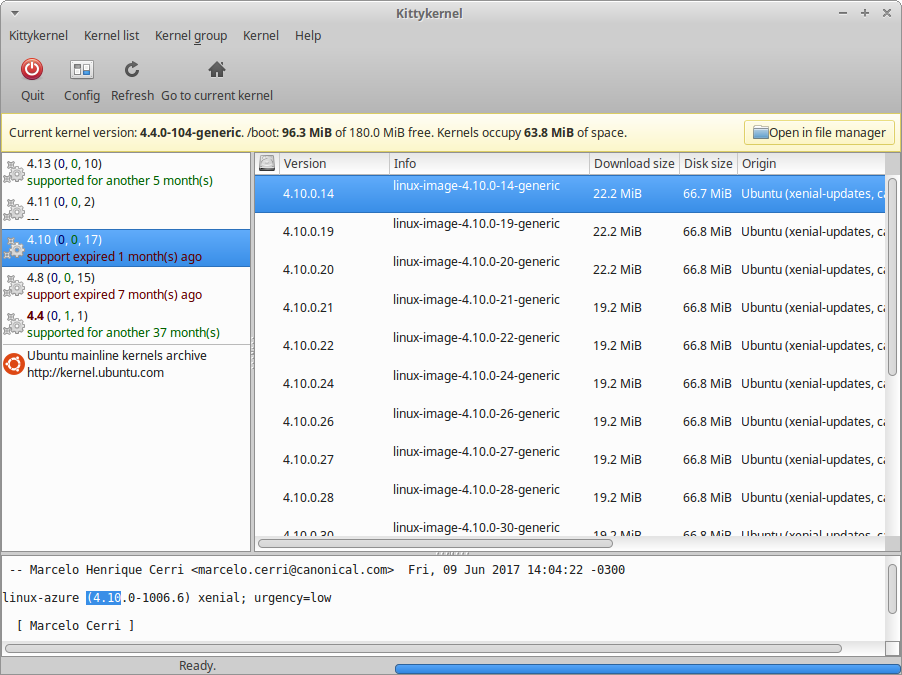
Task: Click the vertical scrollbar of kernel list
Action: 892,276
